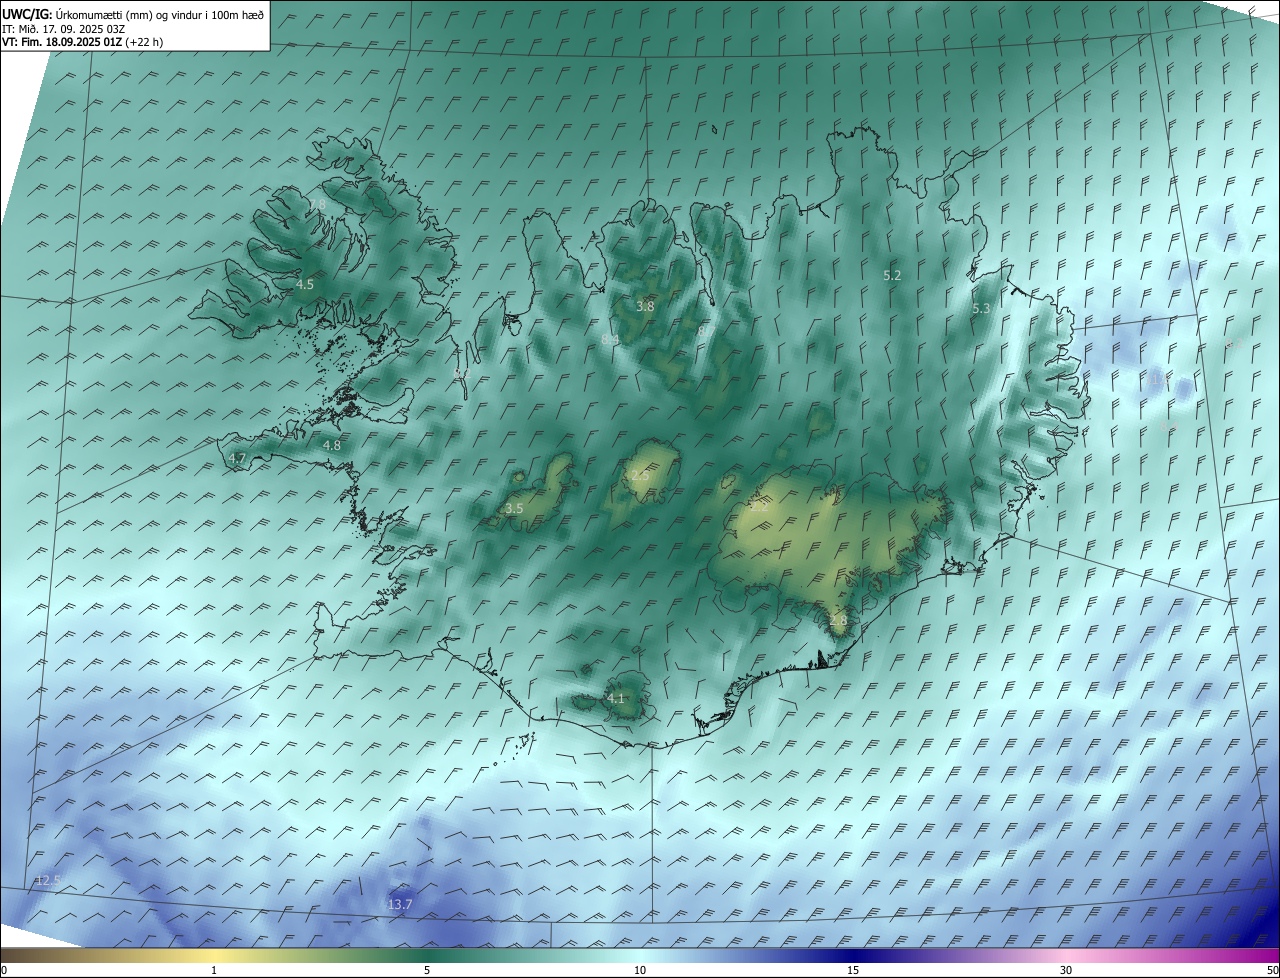1280x978 pixels.
Task: Click the map value 12.5
Action: (48, 881)
